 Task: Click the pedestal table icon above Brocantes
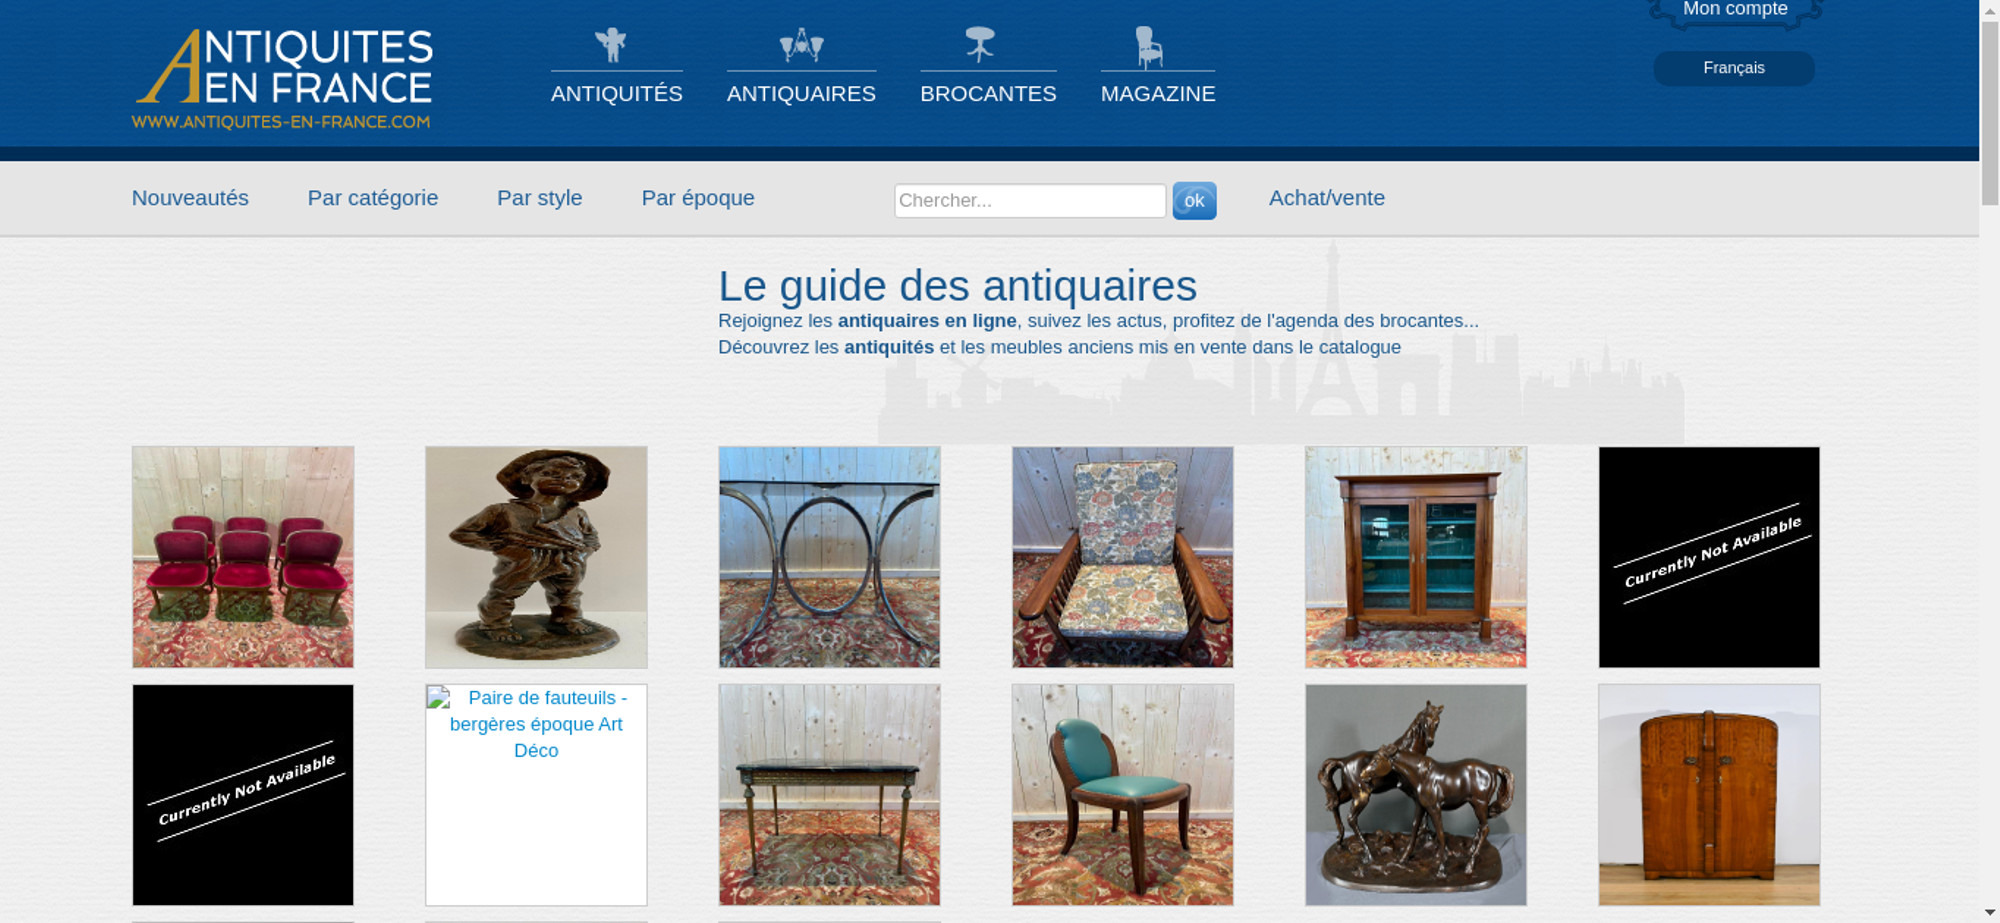[980, 44]
